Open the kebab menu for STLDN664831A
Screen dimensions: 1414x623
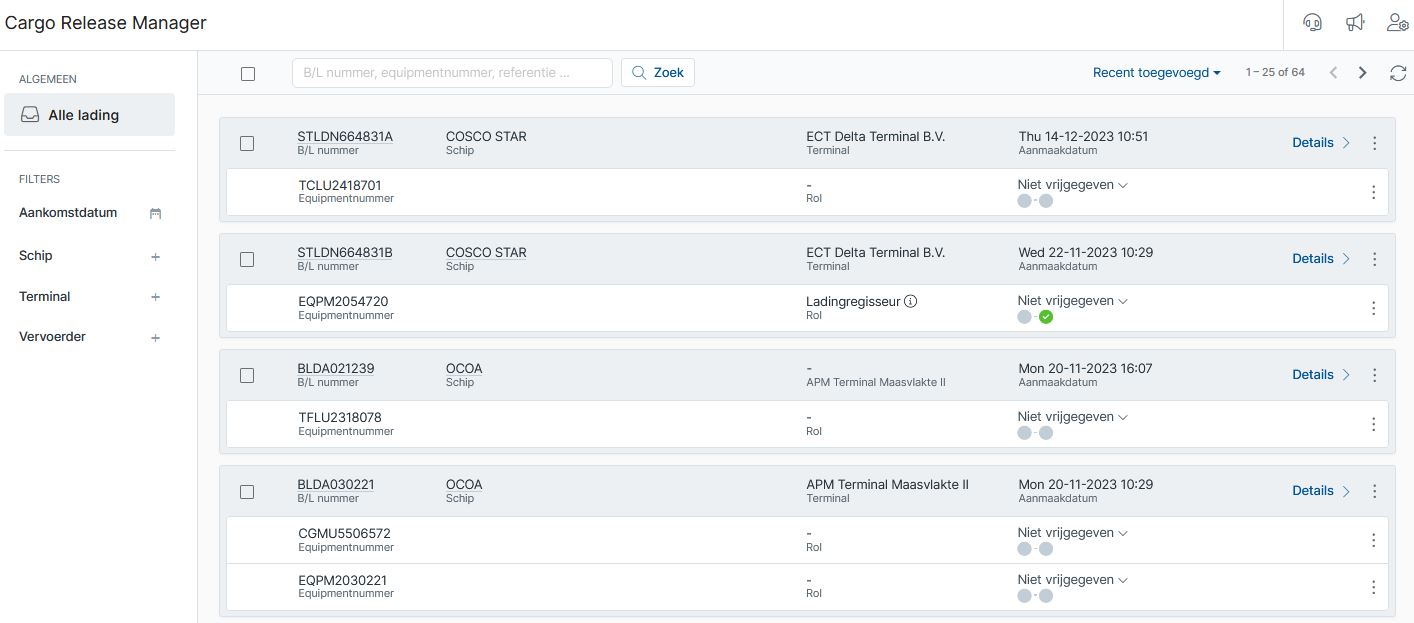point(1374,143)
